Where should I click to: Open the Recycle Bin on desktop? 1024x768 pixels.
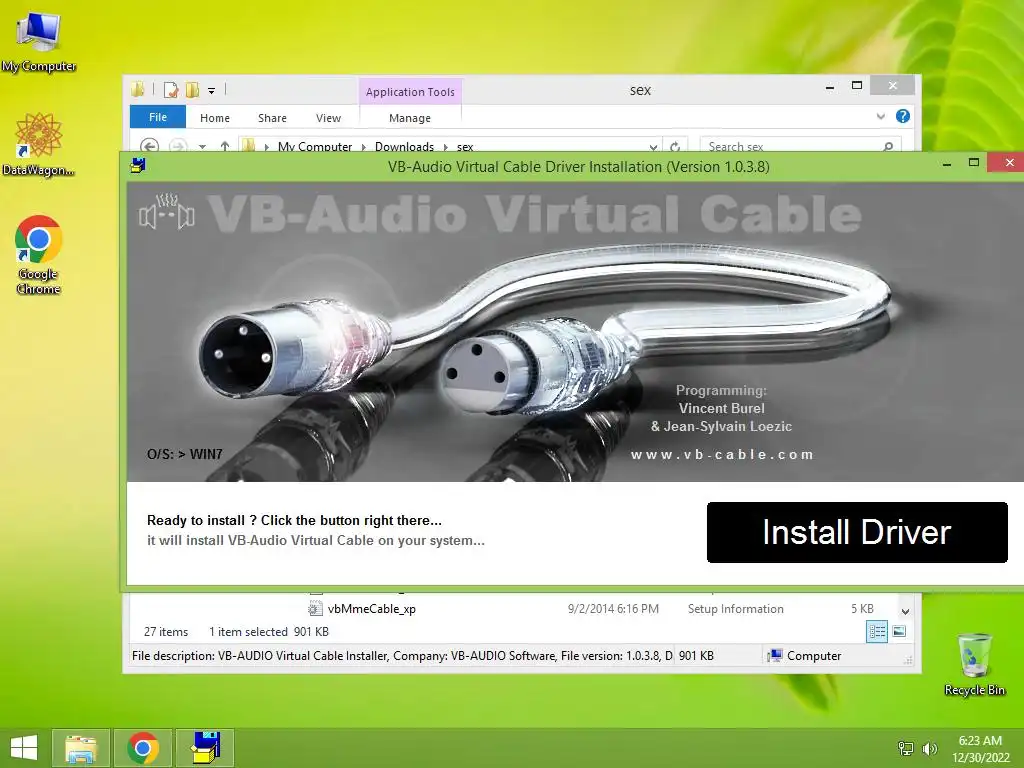[x=974, y=664]
